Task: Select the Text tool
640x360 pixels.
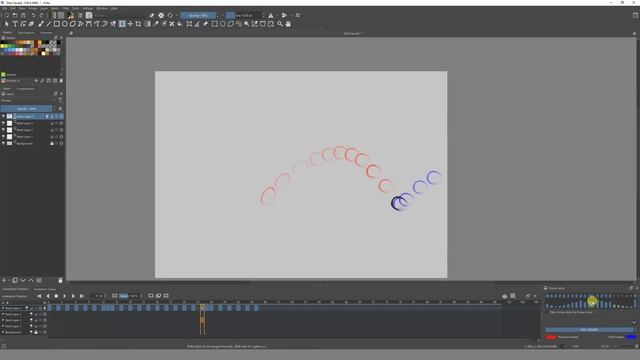Action: (x=15, y=24)
